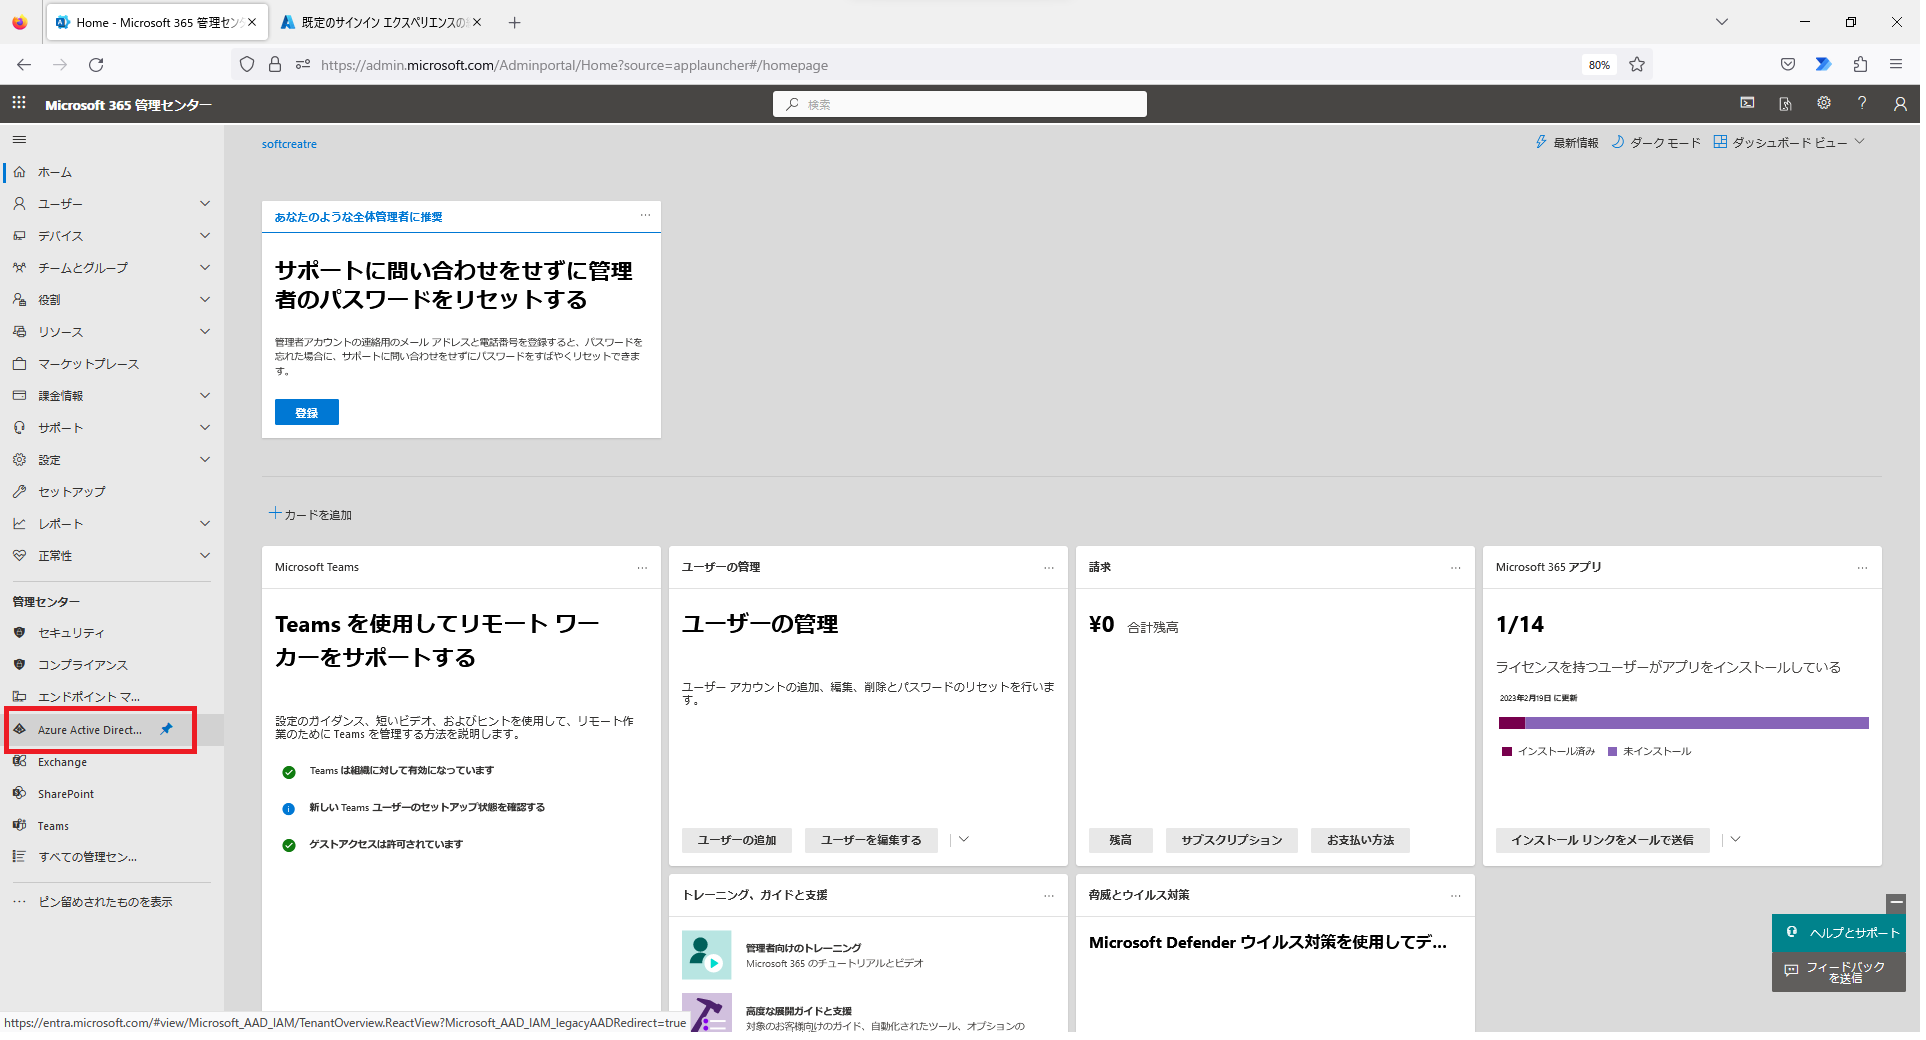Open more options on Microsoft Teams card
Image resolution: width=1926 pixels, height=1040 pixels.
642,568
